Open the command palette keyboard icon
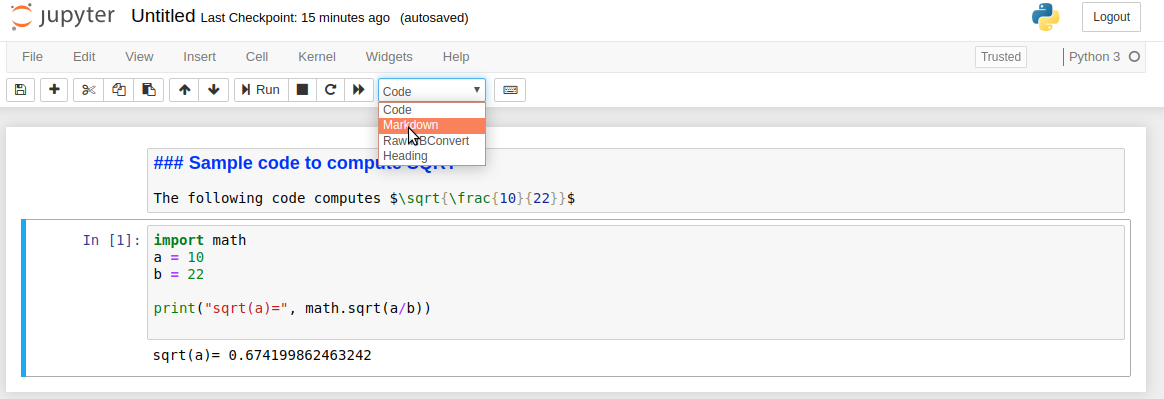The height and width of the screenshot is (399, 1164). 510,90
